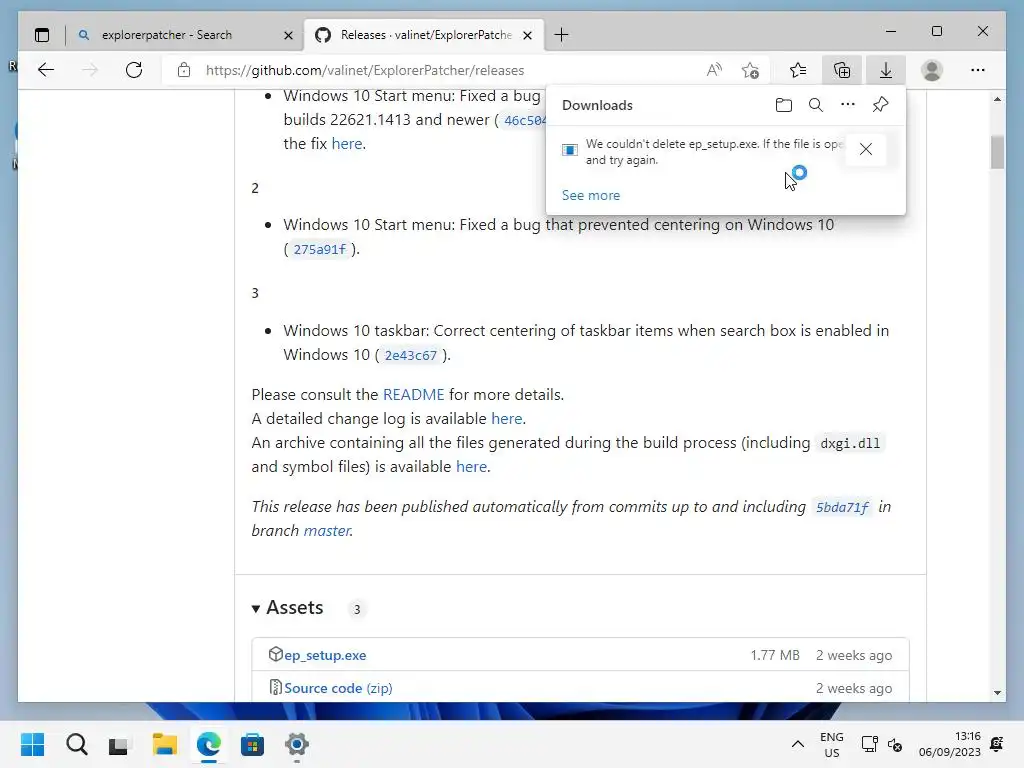Download Source code (zip)
Screen dimensions: 1024x768
coord(338,688)
